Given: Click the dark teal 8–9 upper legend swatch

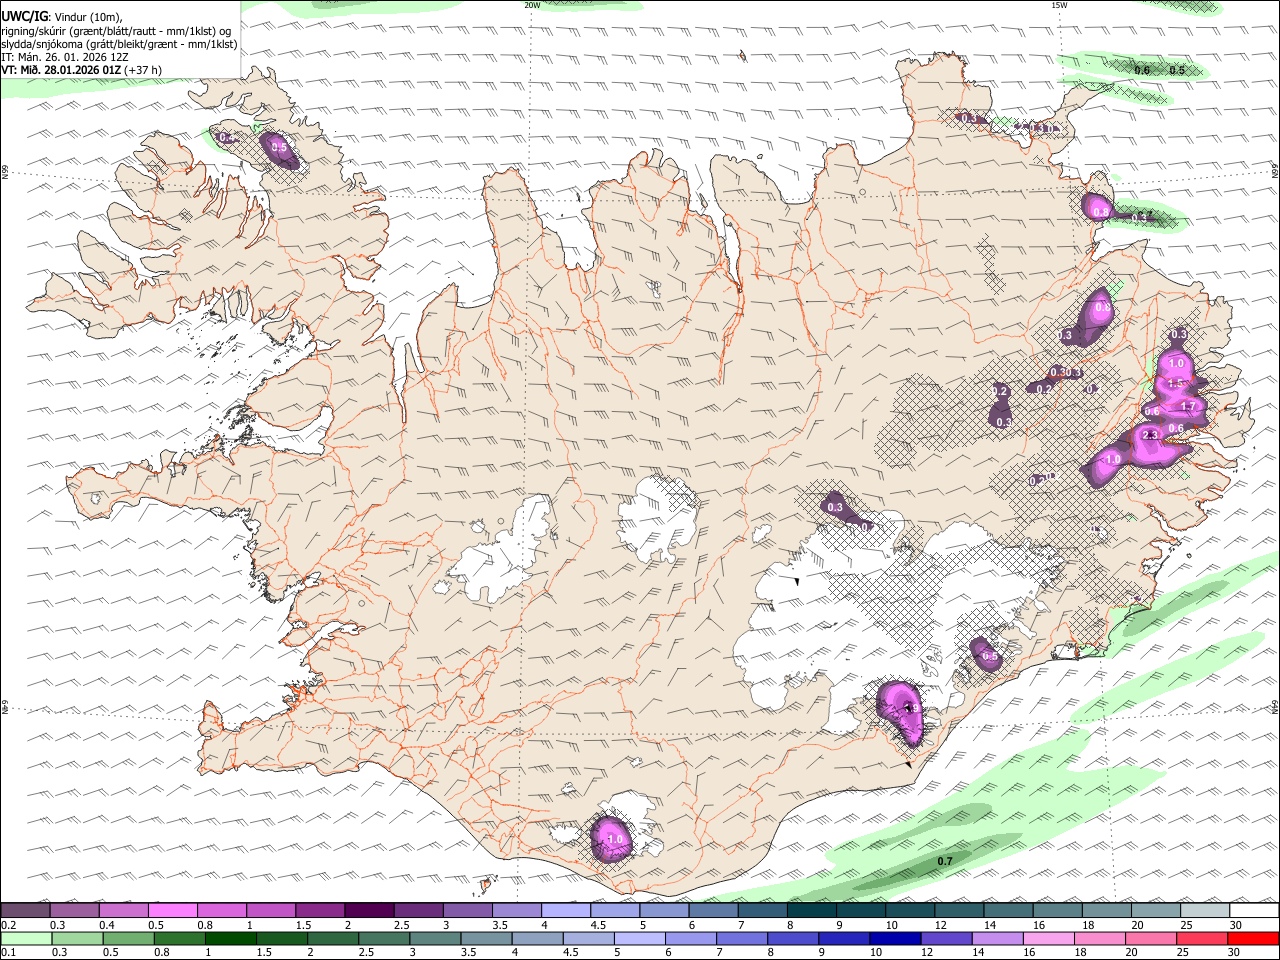Looking at the screenshot, I should click(811, 911).
